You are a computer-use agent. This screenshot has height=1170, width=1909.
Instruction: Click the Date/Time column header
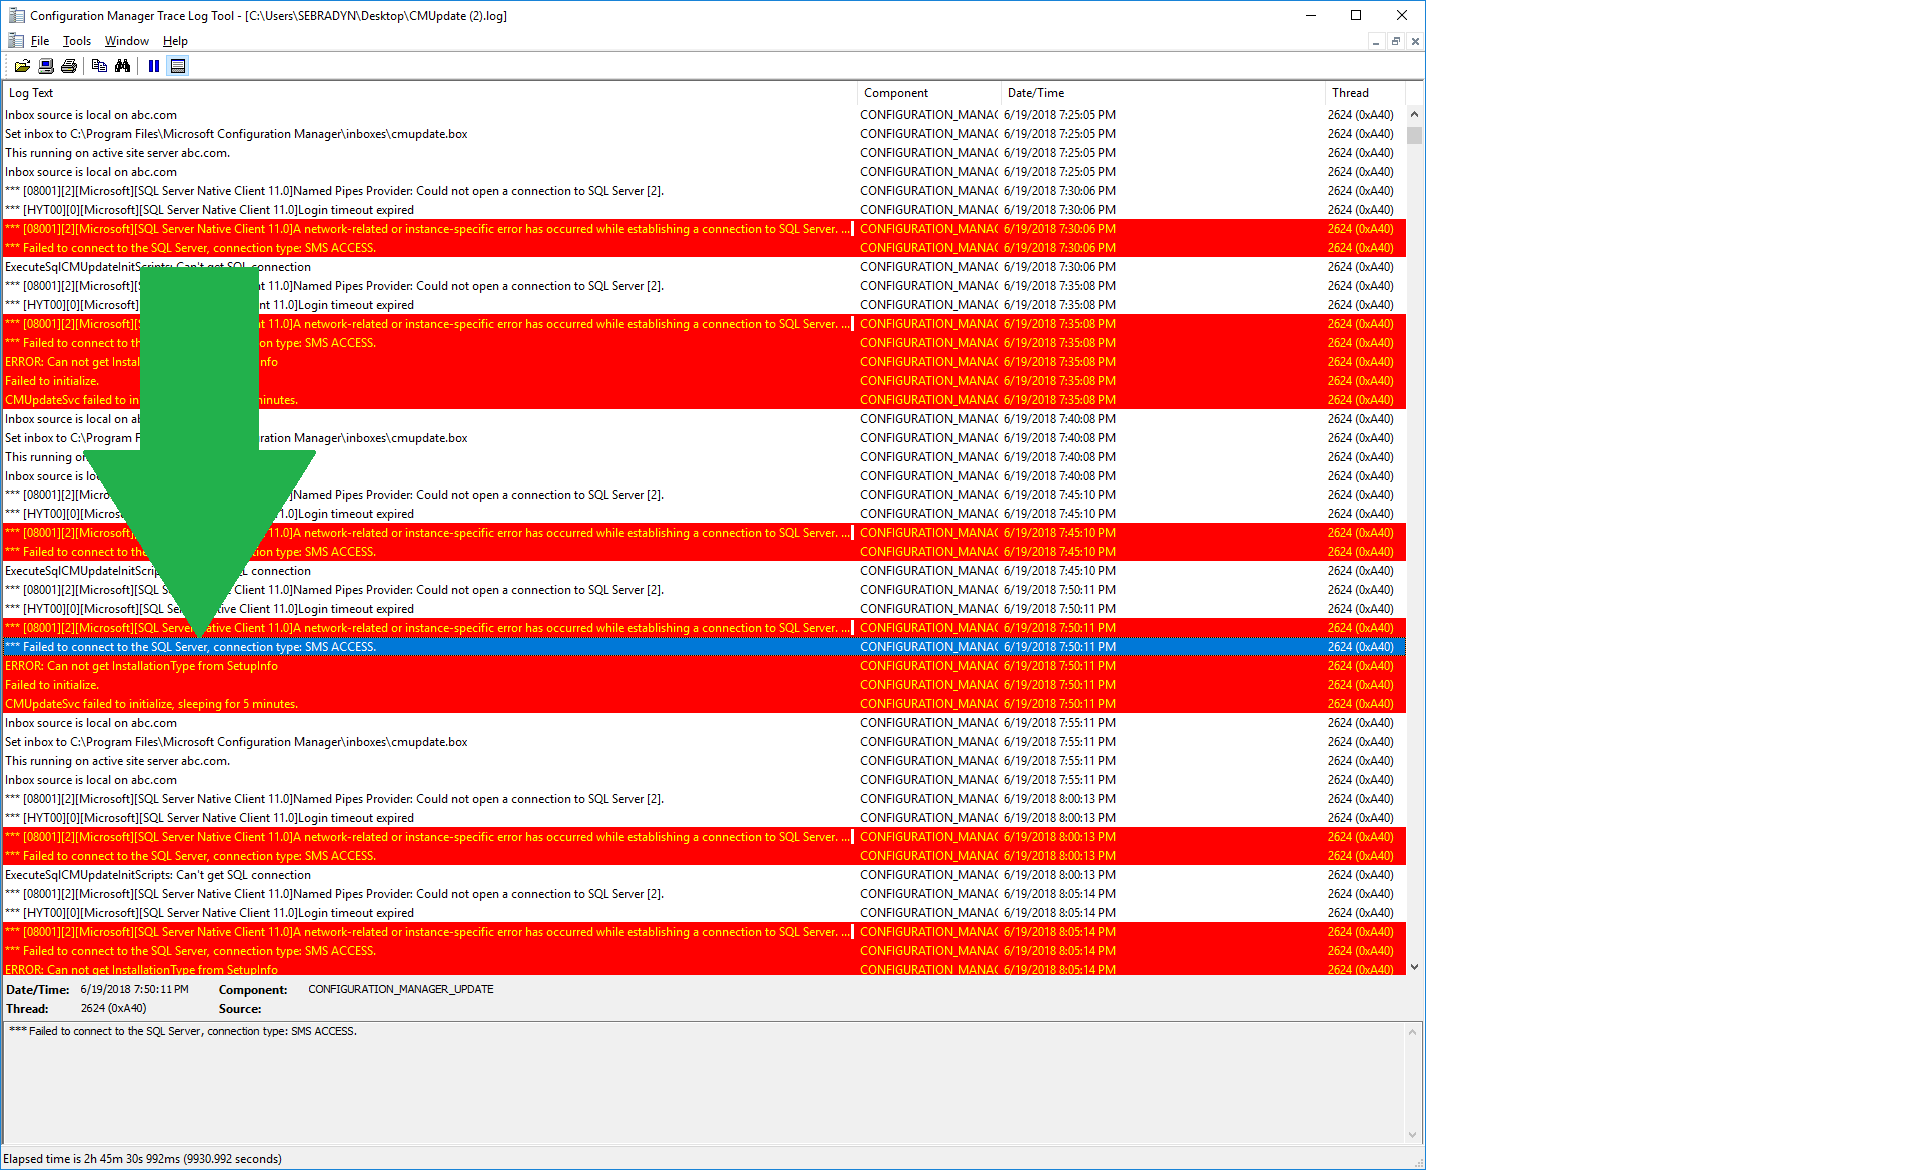(x=1163, y=93)
